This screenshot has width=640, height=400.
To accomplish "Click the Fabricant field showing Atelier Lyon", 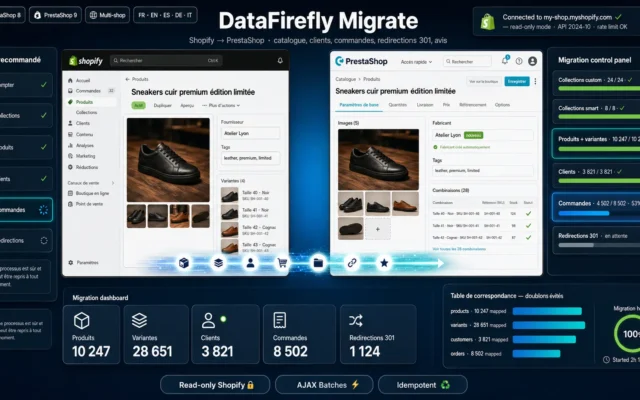I will point(483,135).
